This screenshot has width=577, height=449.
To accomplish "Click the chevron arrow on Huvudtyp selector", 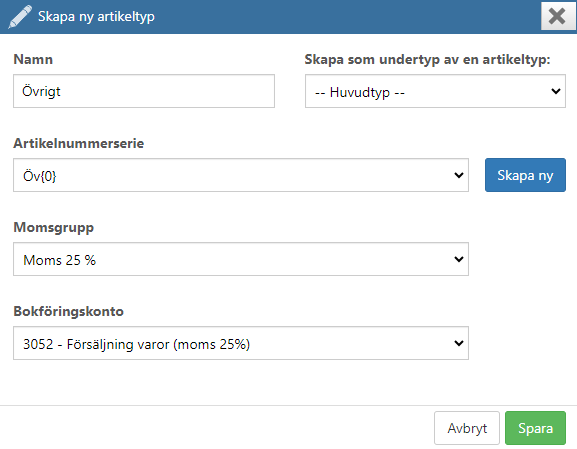I will pyautogui.click(x=556, y=91).
